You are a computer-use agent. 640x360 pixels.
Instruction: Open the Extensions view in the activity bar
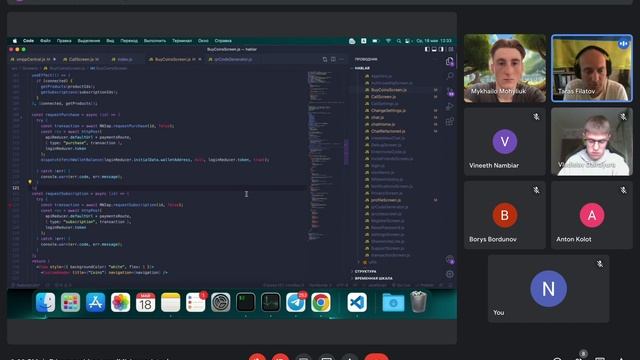pyautogui.click(x=450, y=121)
